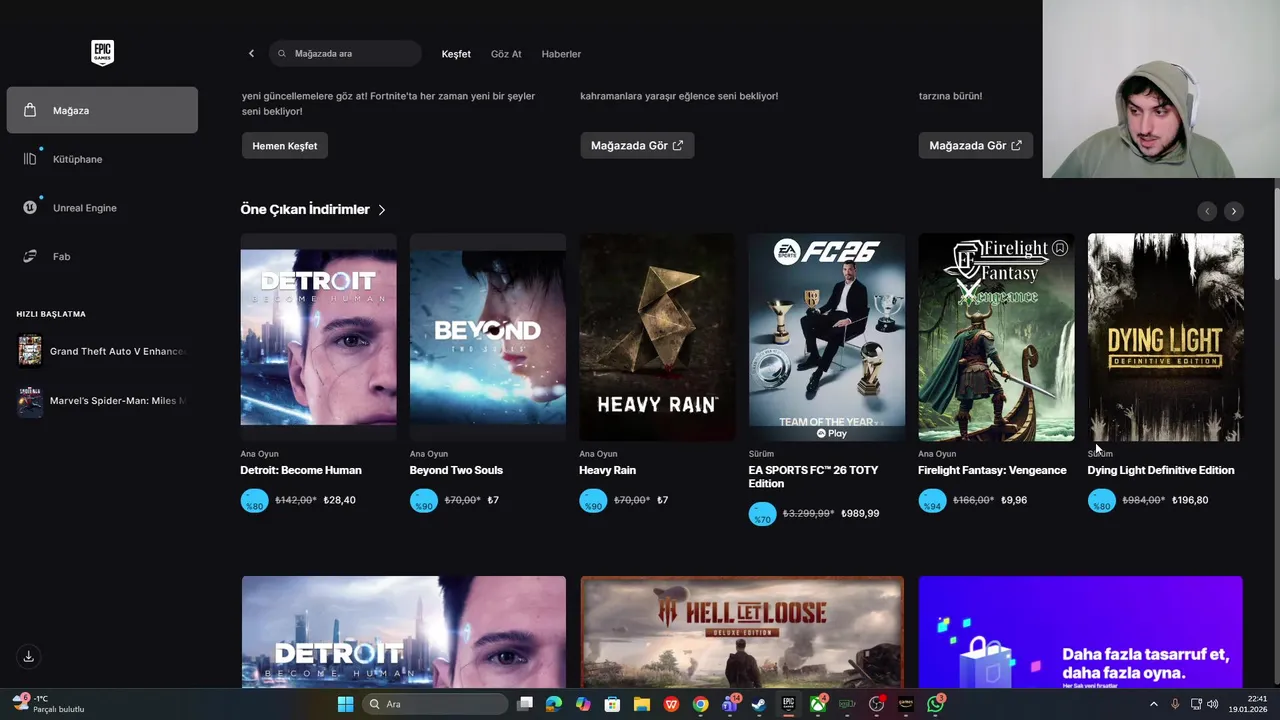Click the %80 discount badge under Detroit: Become Human
Image resolution: width=1280 pixels, height=720 pixels.
click(255, 501)
